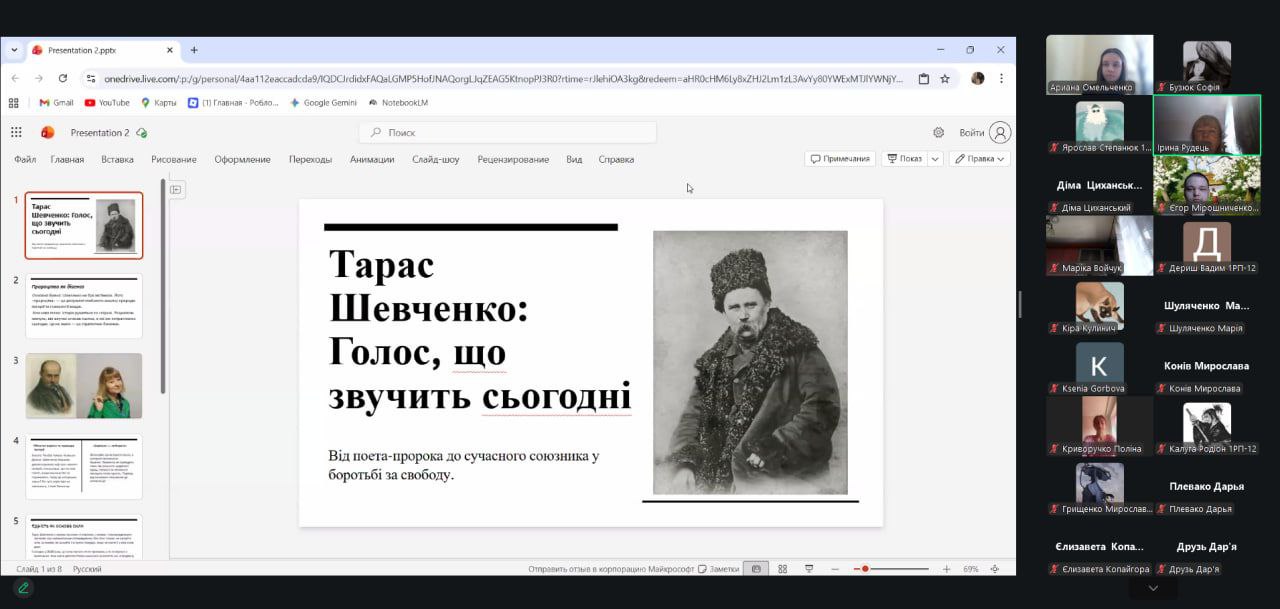The image size is (1280, 609).
Task: Open the Правка editing mode dropdown
Action: coord(979,159)
